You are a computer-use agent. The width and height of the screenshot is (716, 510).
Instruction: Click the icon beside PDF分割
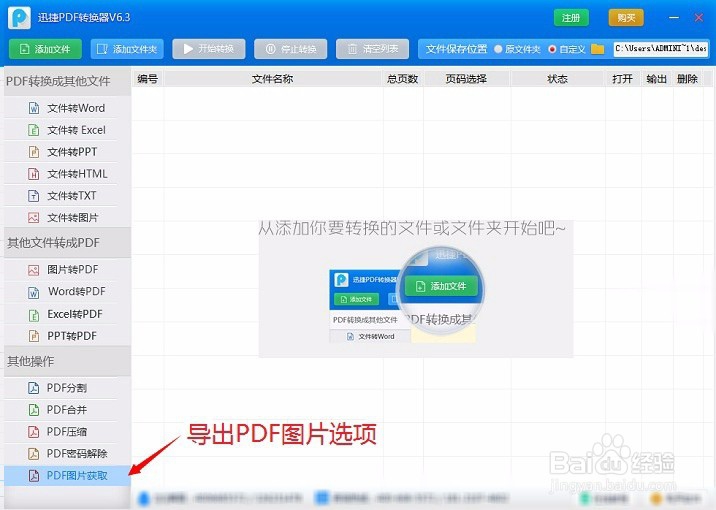[x=34, y=388]
